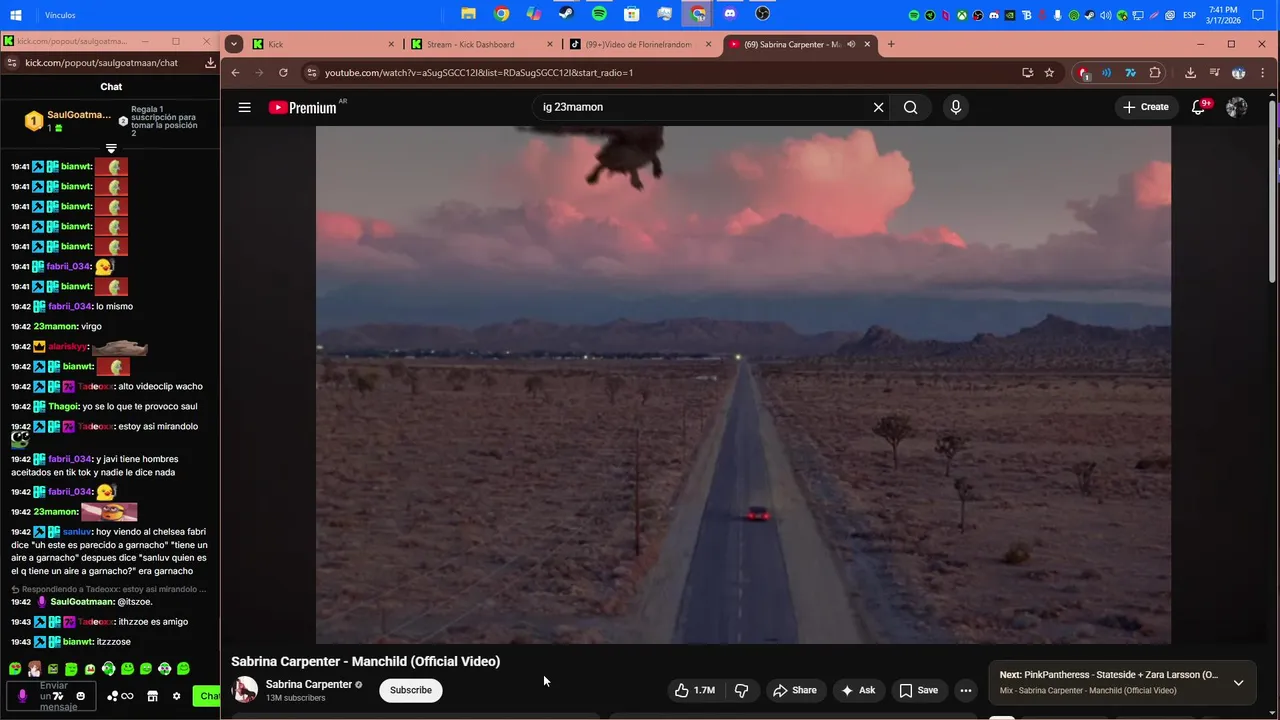This screenshot has height=720, width=1280.
Task: Open the emoji picker in Kick chat
Action: click(81, 696)
